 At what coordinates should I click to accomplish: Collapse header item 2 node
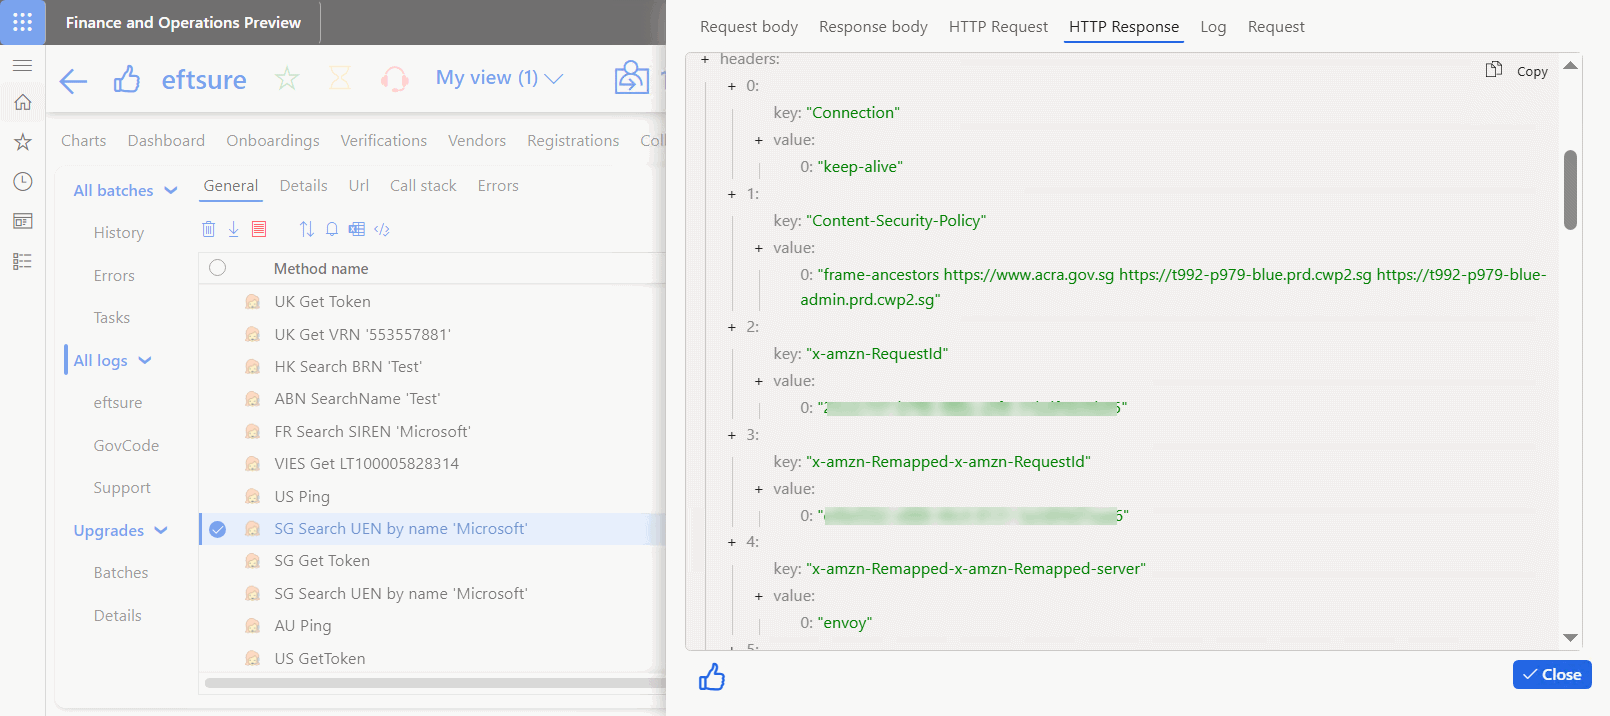coord(732,327)
